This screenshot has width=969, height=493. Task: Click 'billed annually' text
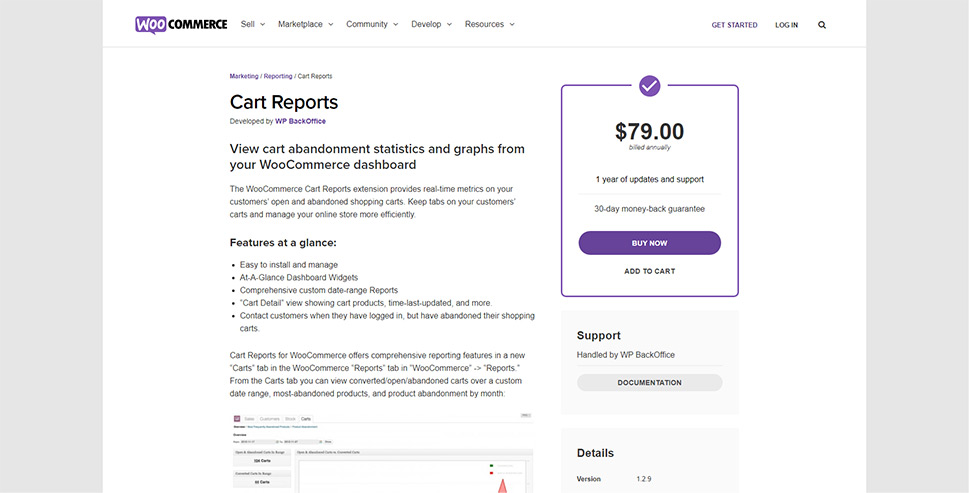point(650,148)
